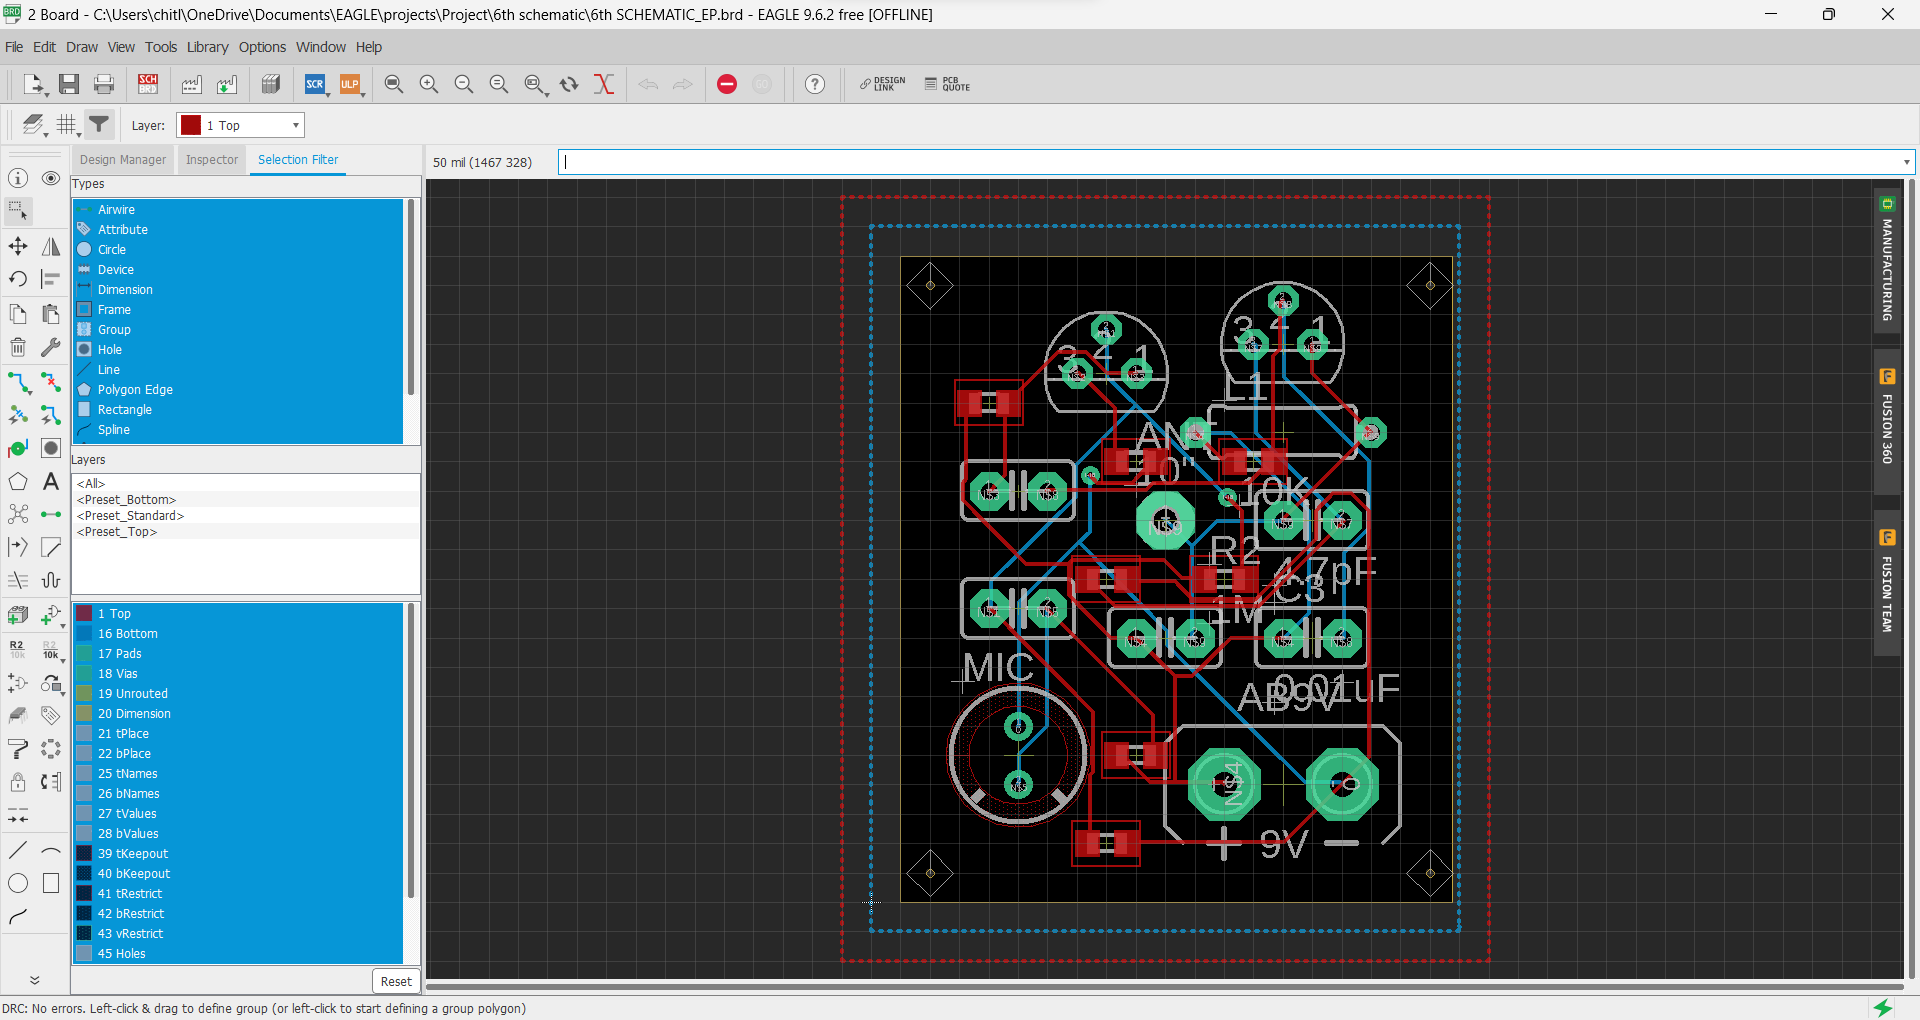
Task: Click the Save icon in the toolbar
Action: (x=69, y=85)
